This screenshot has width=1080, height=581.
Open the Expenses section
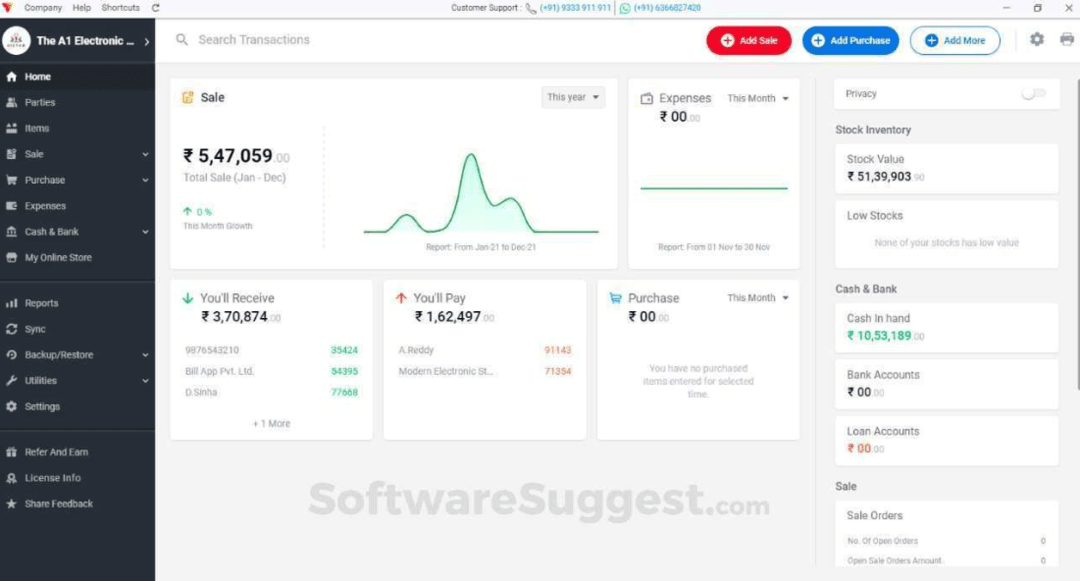click(46, 206)
